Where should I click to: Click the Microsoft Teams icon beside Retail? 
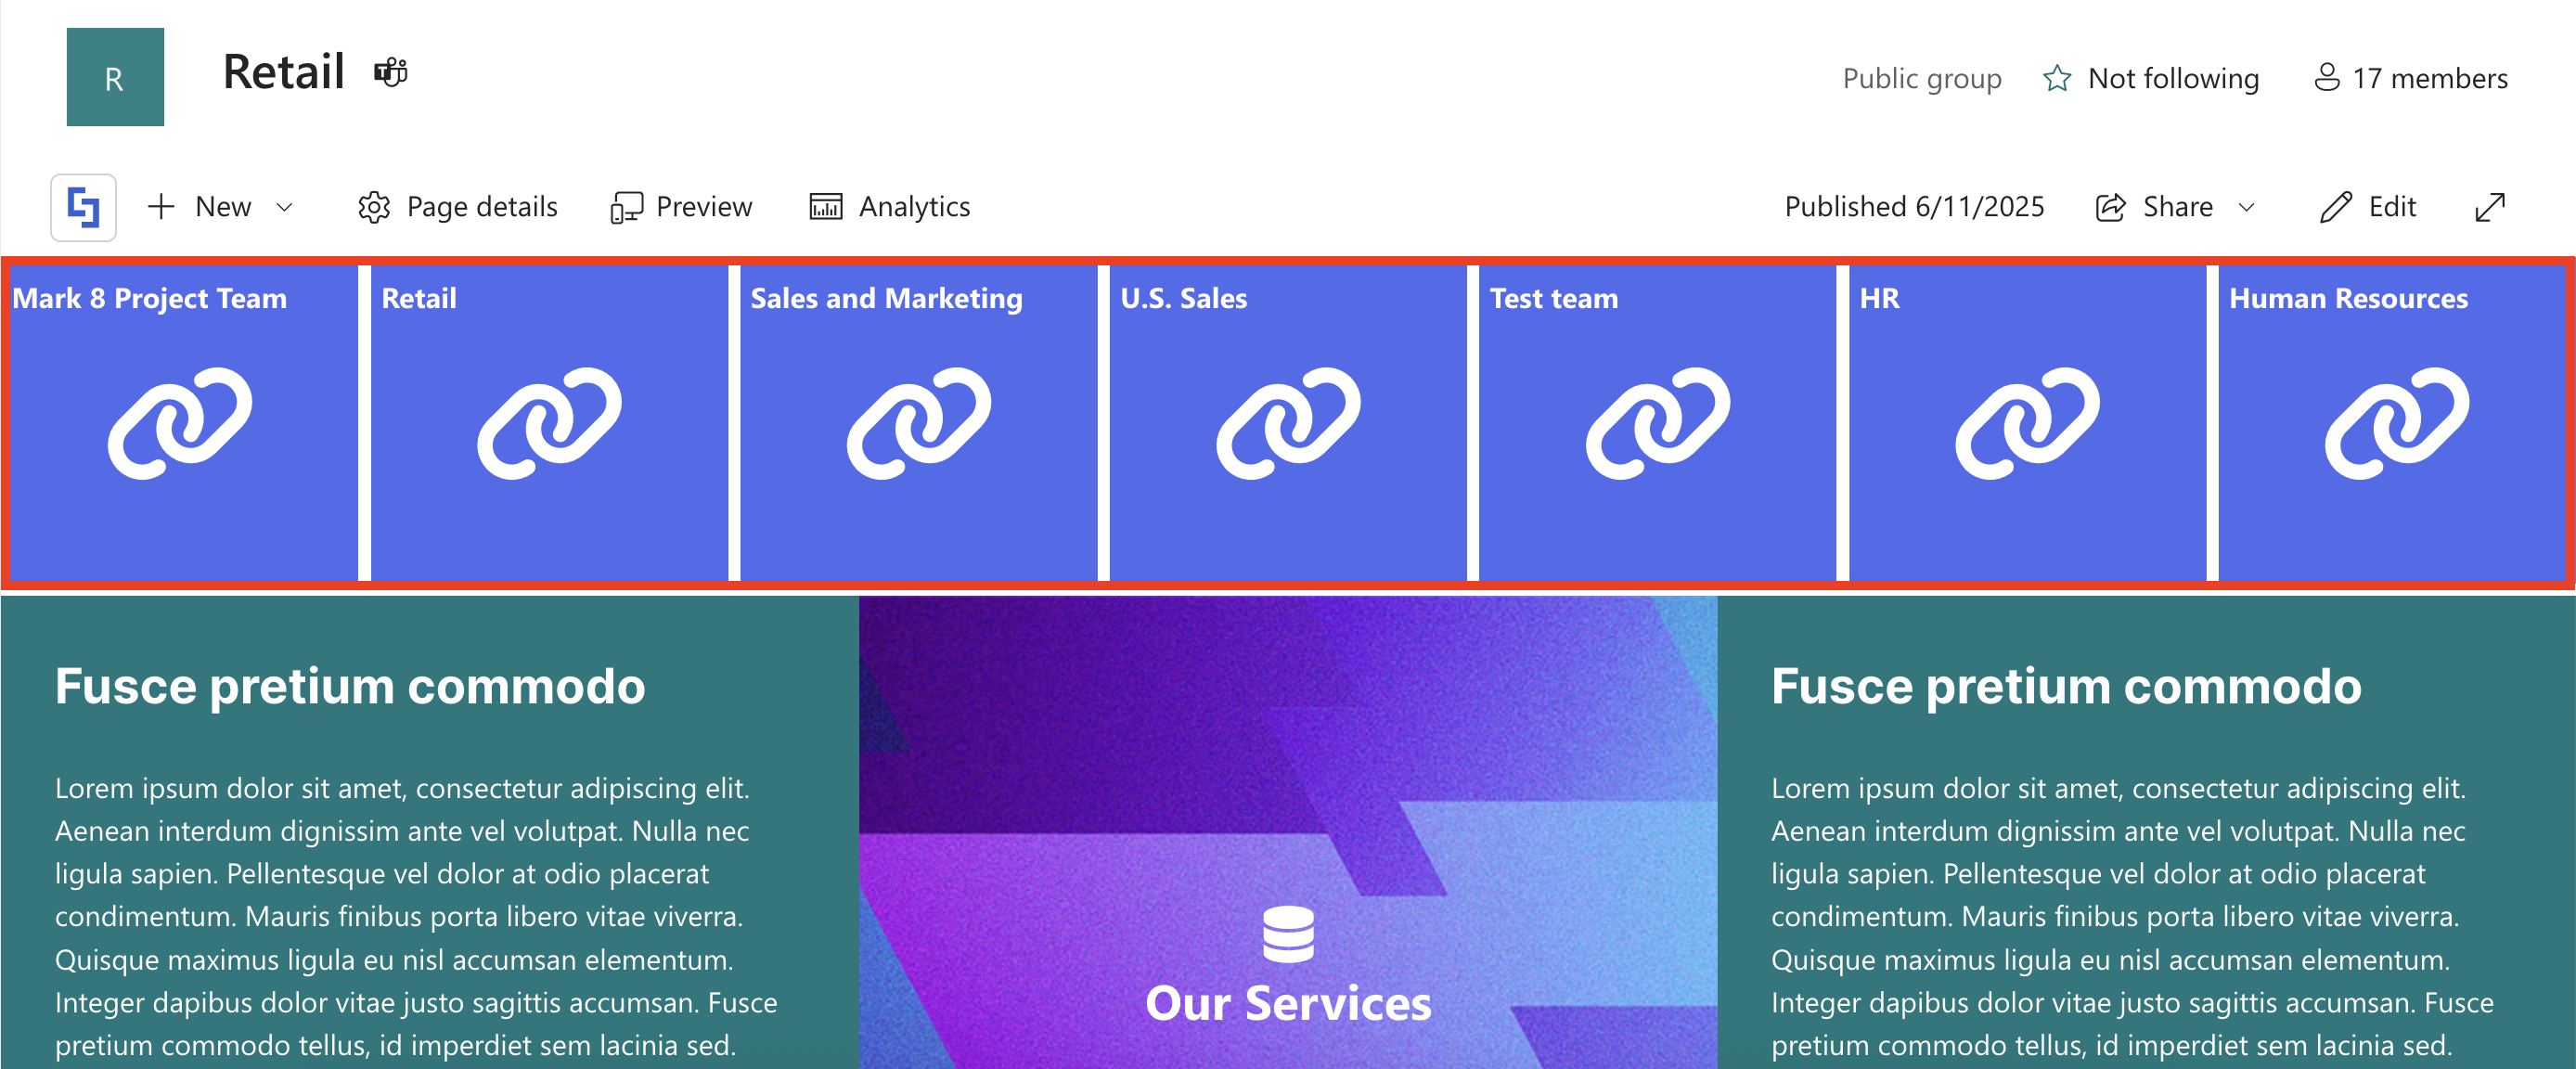pos(391,72)
